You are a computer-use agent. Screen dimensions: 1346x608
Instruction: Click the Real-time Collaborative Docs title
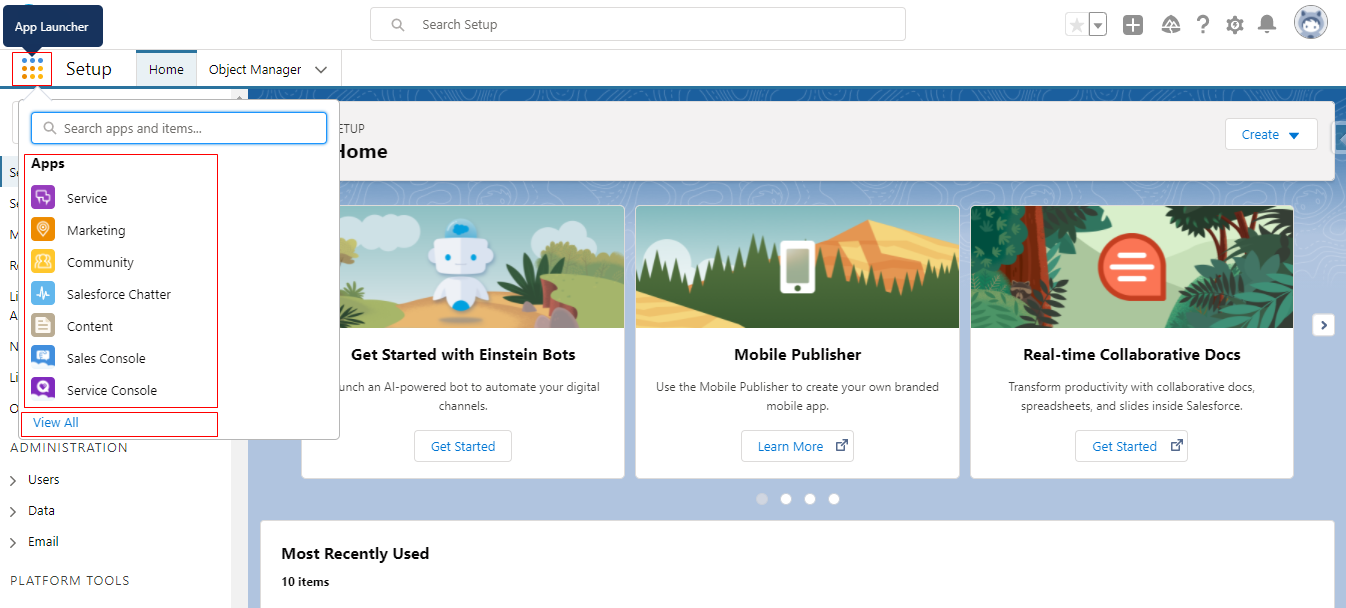tap(1132, 354)
